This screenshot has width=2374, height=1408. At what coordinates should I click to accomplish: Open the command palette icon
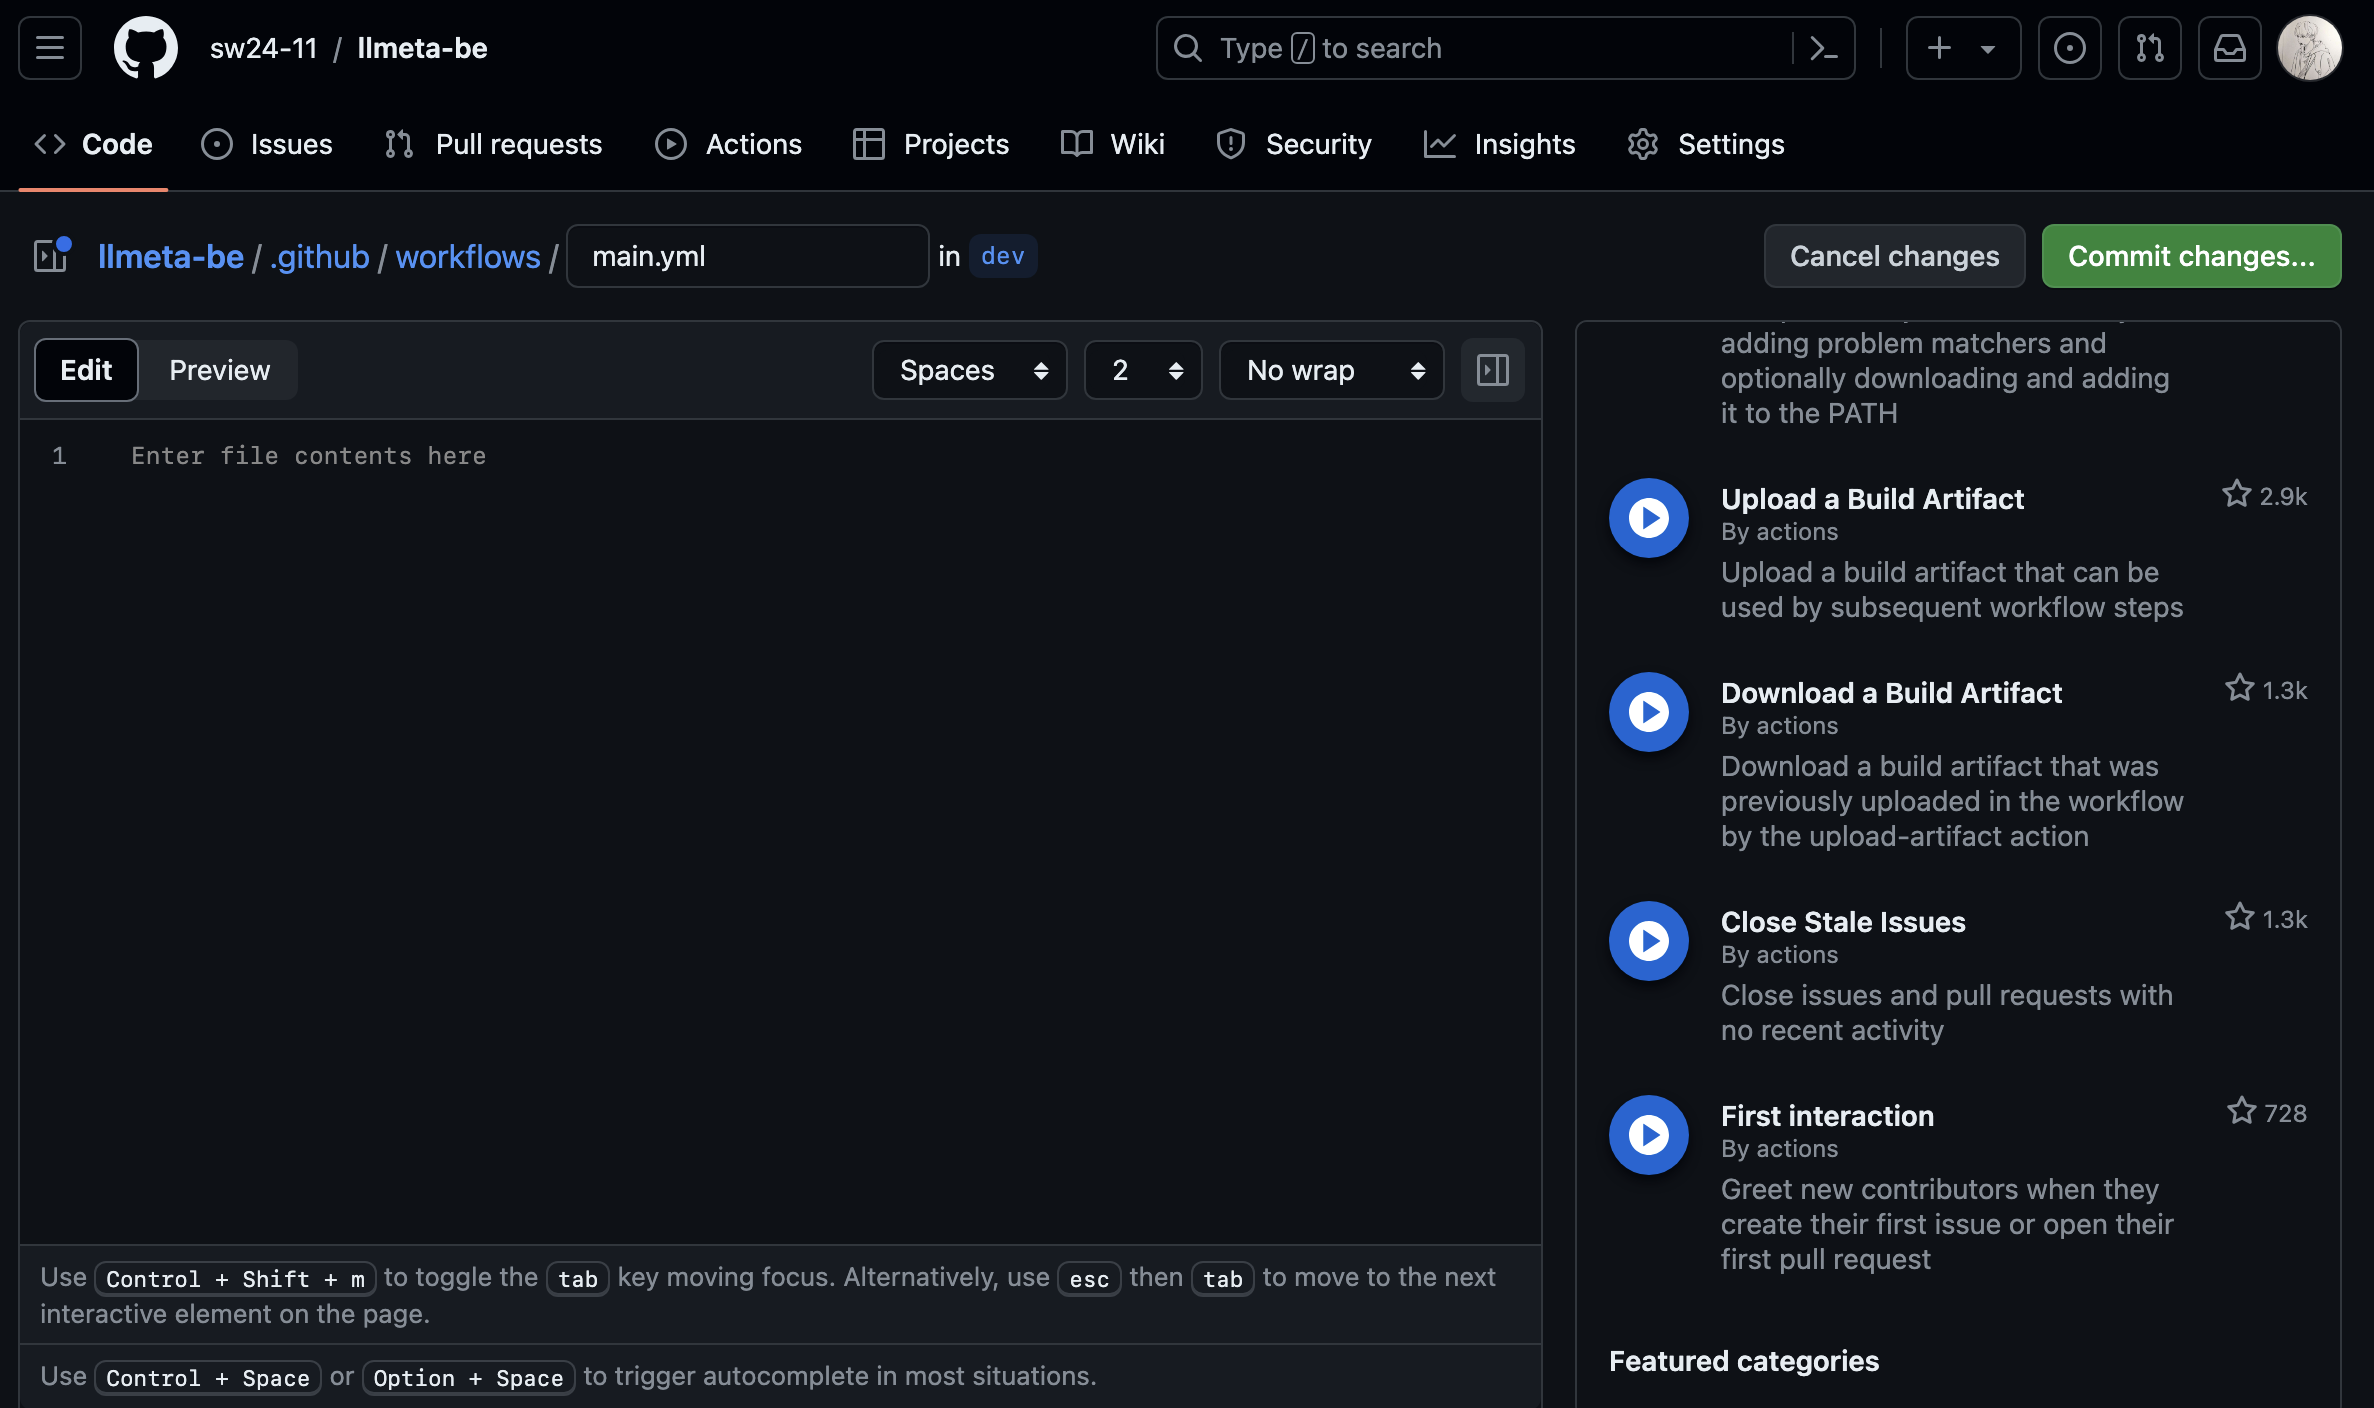click(1823, 48)
